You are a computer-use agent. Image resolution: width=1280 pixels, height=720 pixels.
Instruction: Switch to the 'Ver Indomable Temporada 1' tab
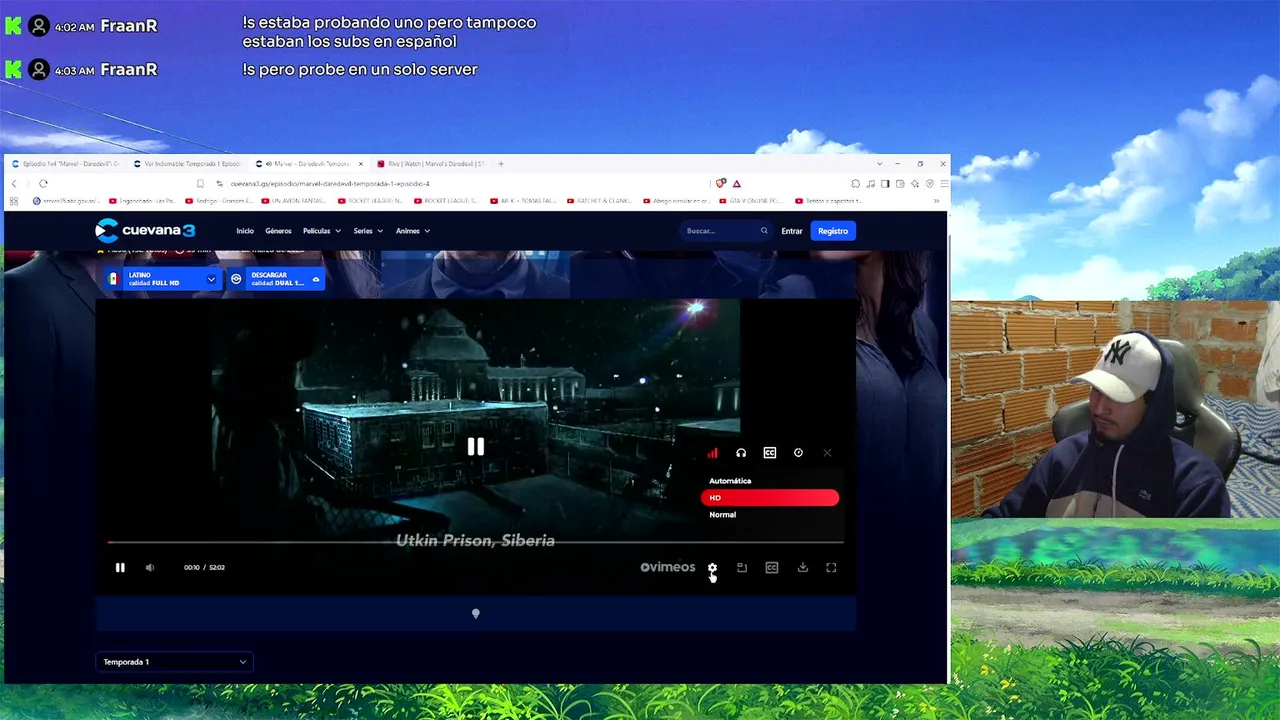[187, 164]
